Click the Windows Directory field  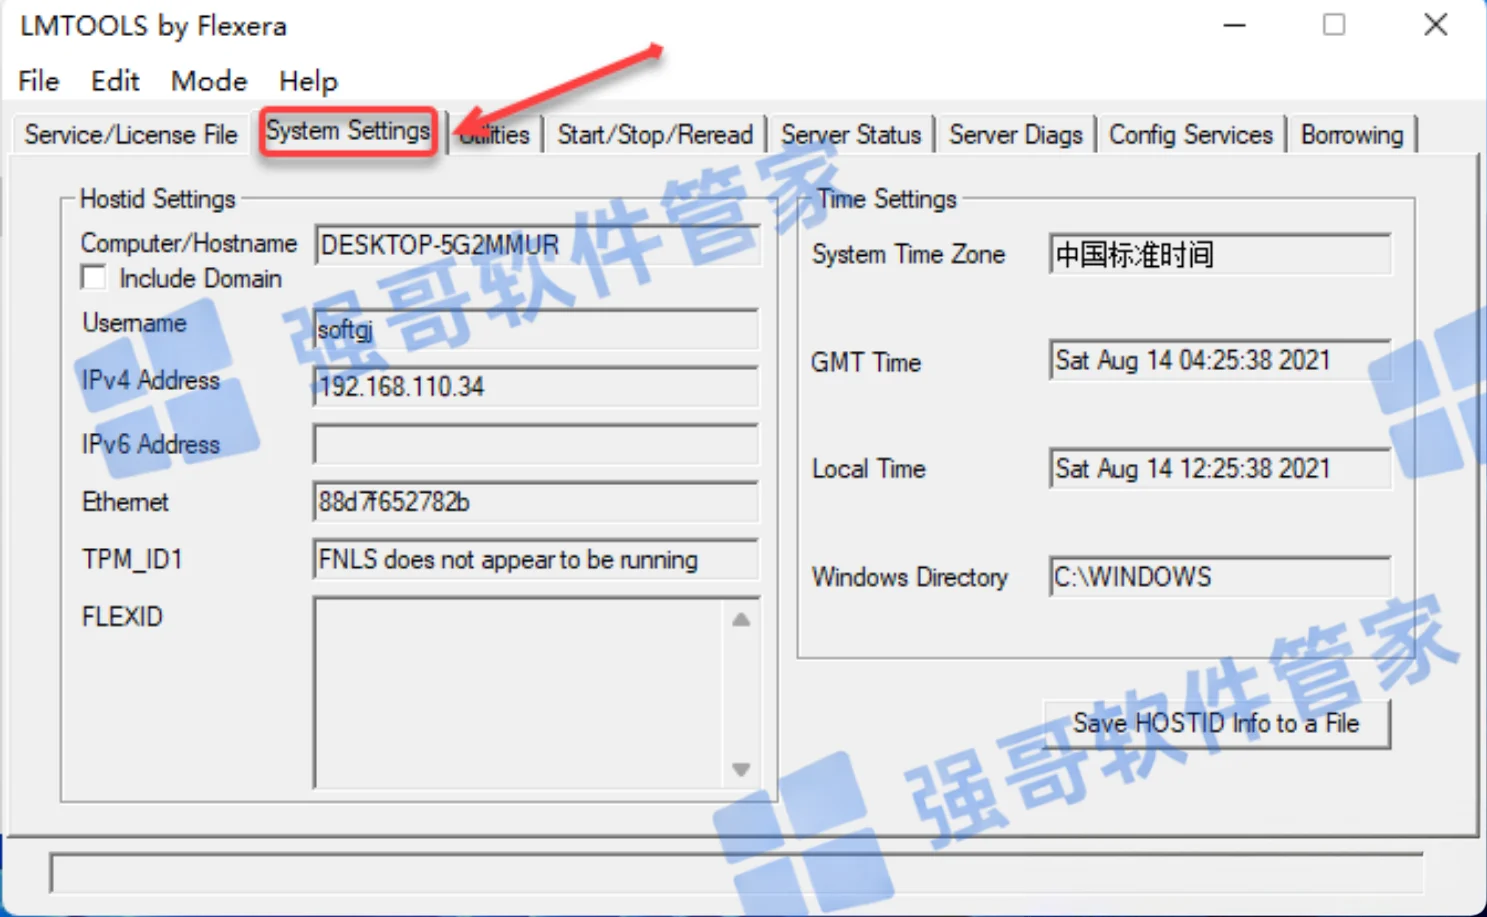click(1220, 576)
